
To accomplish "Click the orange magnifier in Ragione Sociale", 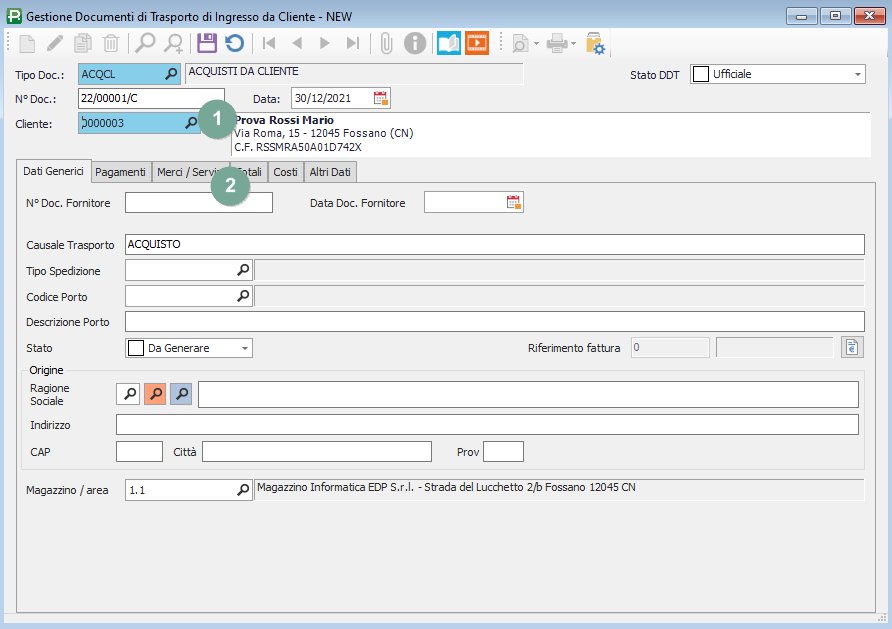I will (x=155, y=394).
